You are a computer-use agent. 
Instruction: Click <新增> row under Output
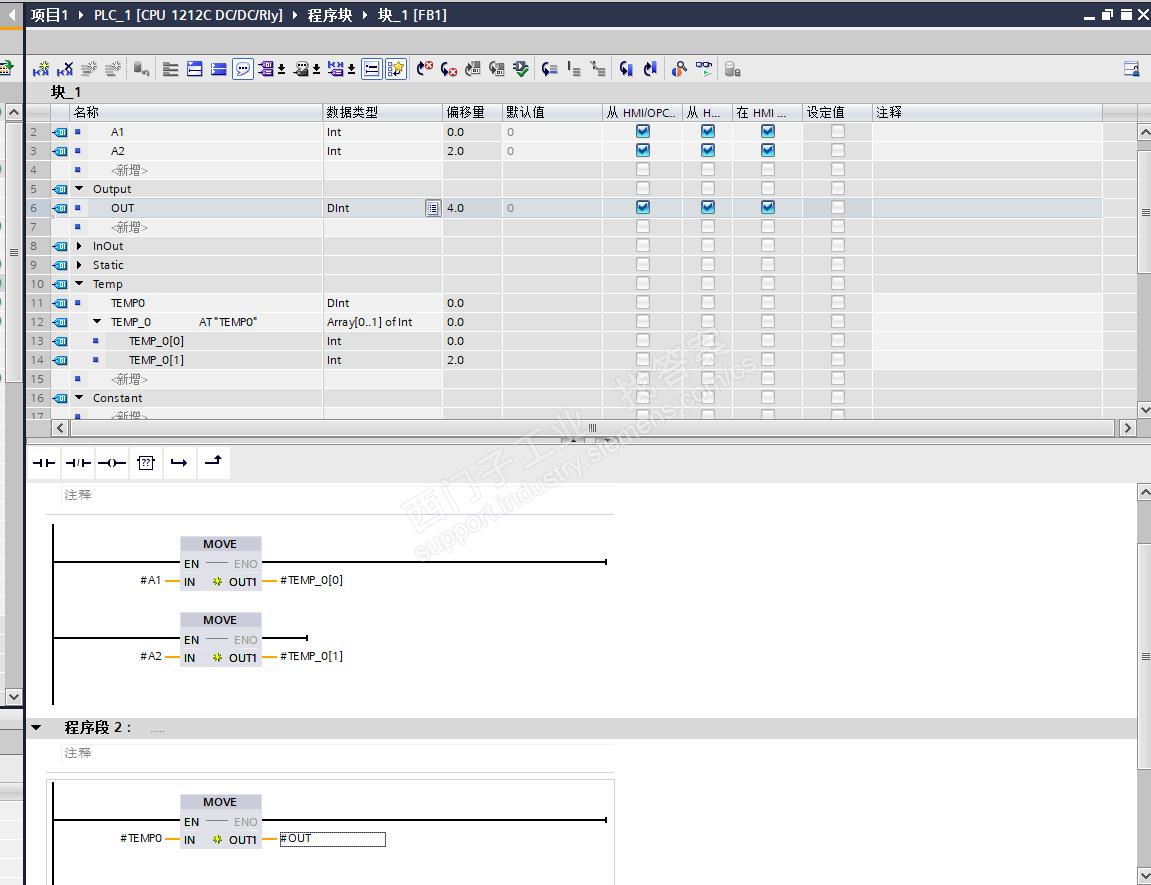(129, 227)
